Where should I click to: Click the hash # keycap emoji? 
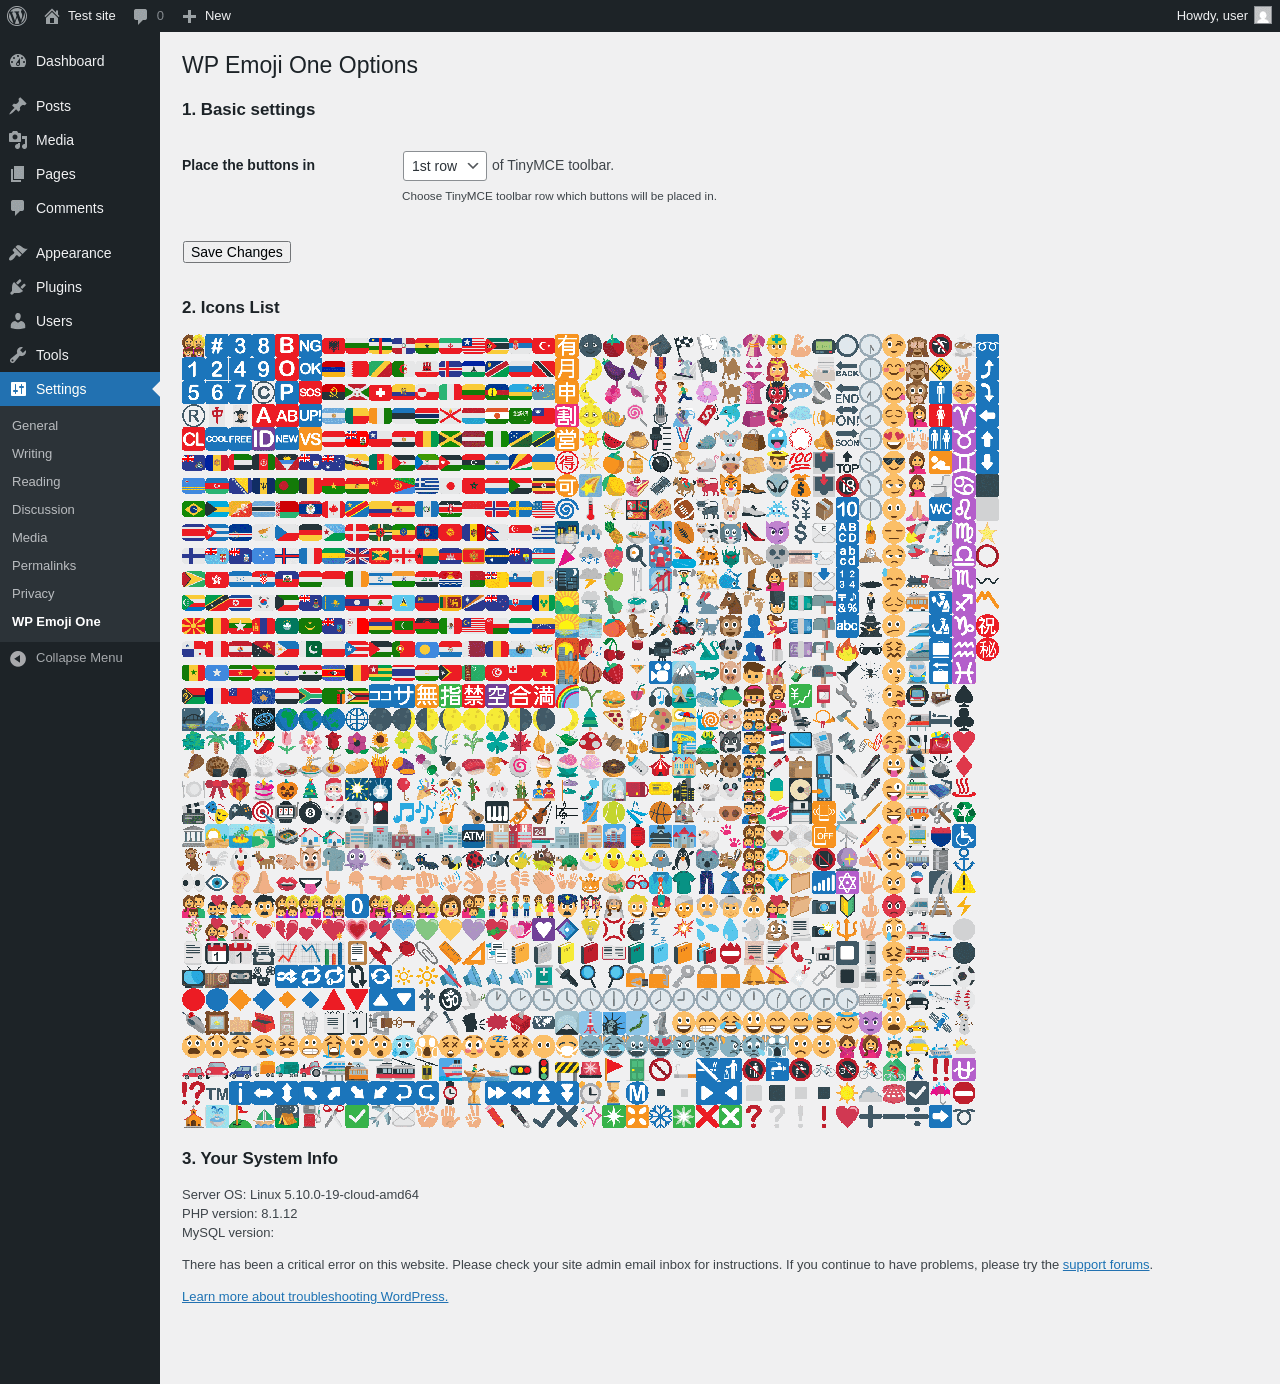[217, 346]
